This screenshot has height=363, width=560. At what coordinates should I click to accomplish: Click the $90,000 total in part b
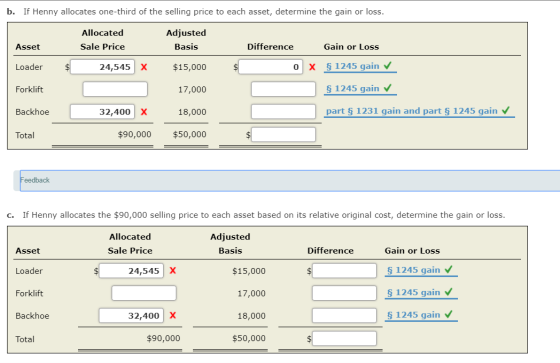pyautogui.click(x=135, y=135)
